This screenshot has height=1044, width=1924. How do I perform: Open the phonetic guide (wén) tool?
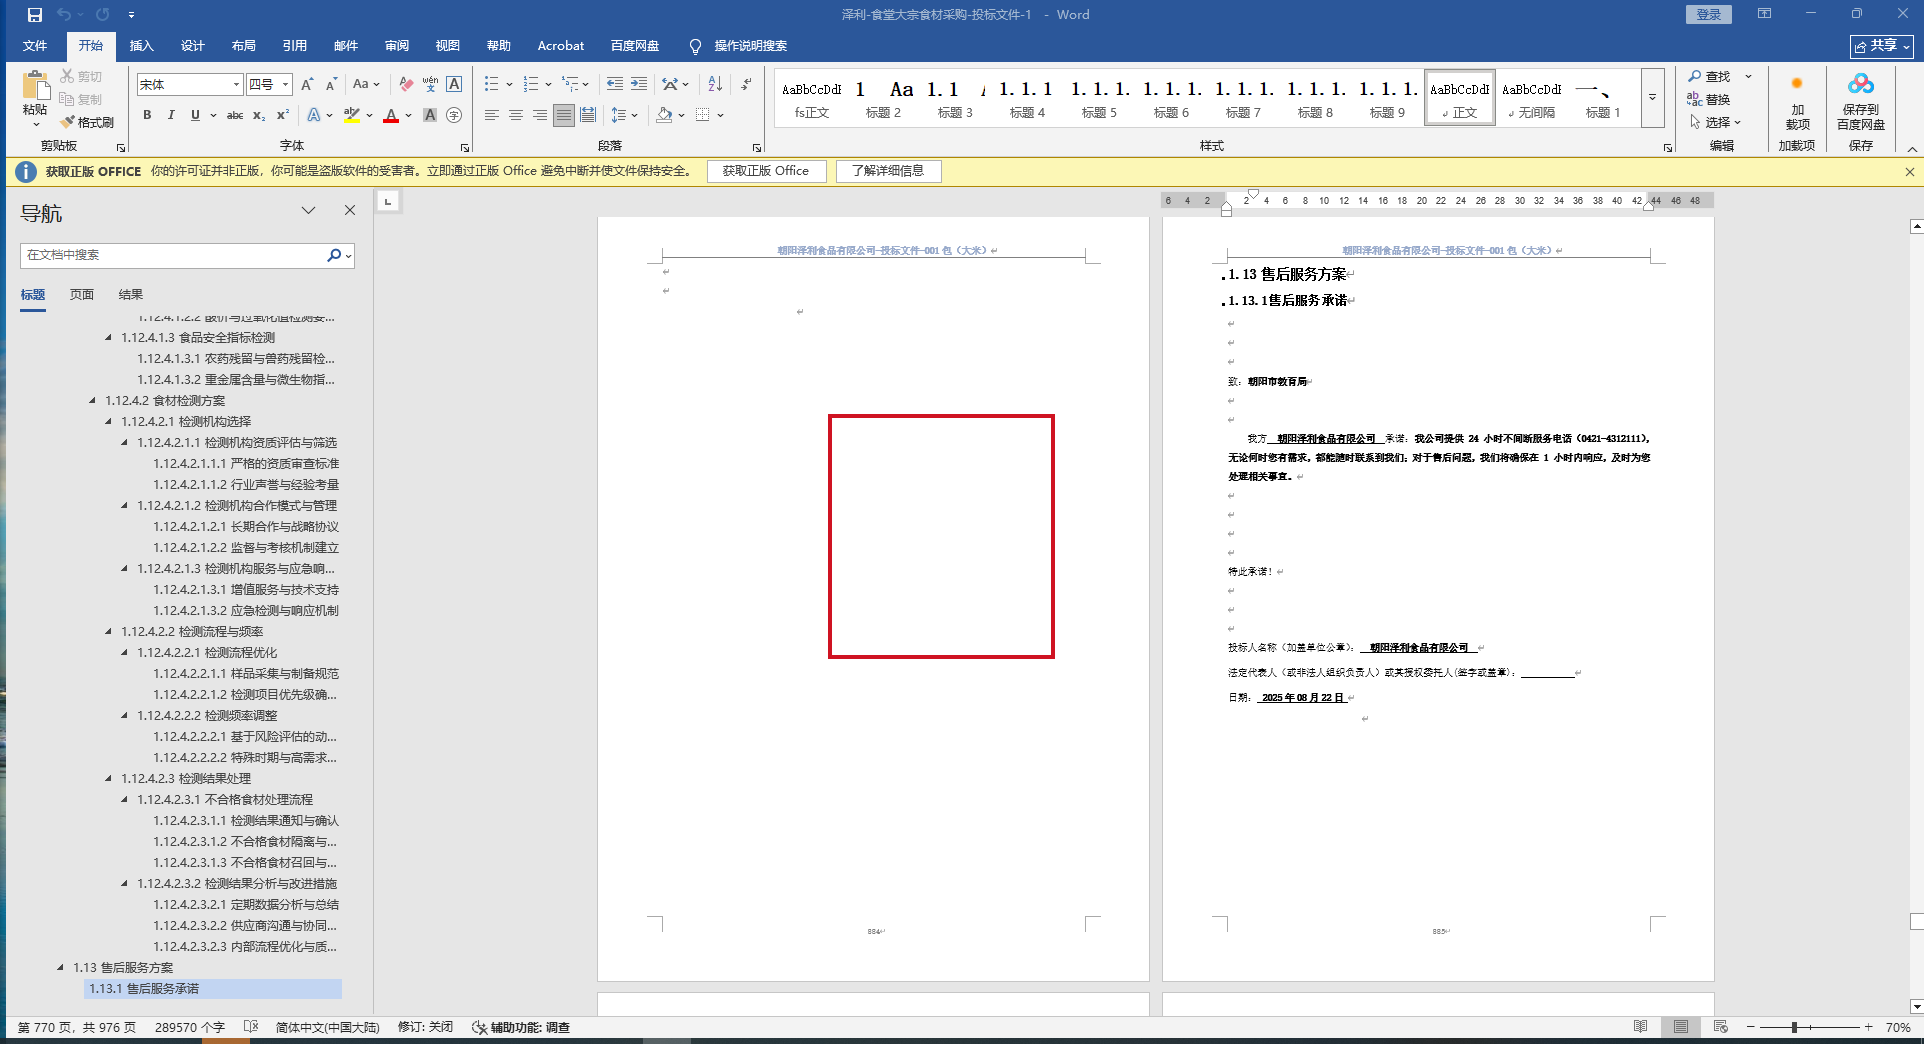pyautogui.click(x=430, y=85)
